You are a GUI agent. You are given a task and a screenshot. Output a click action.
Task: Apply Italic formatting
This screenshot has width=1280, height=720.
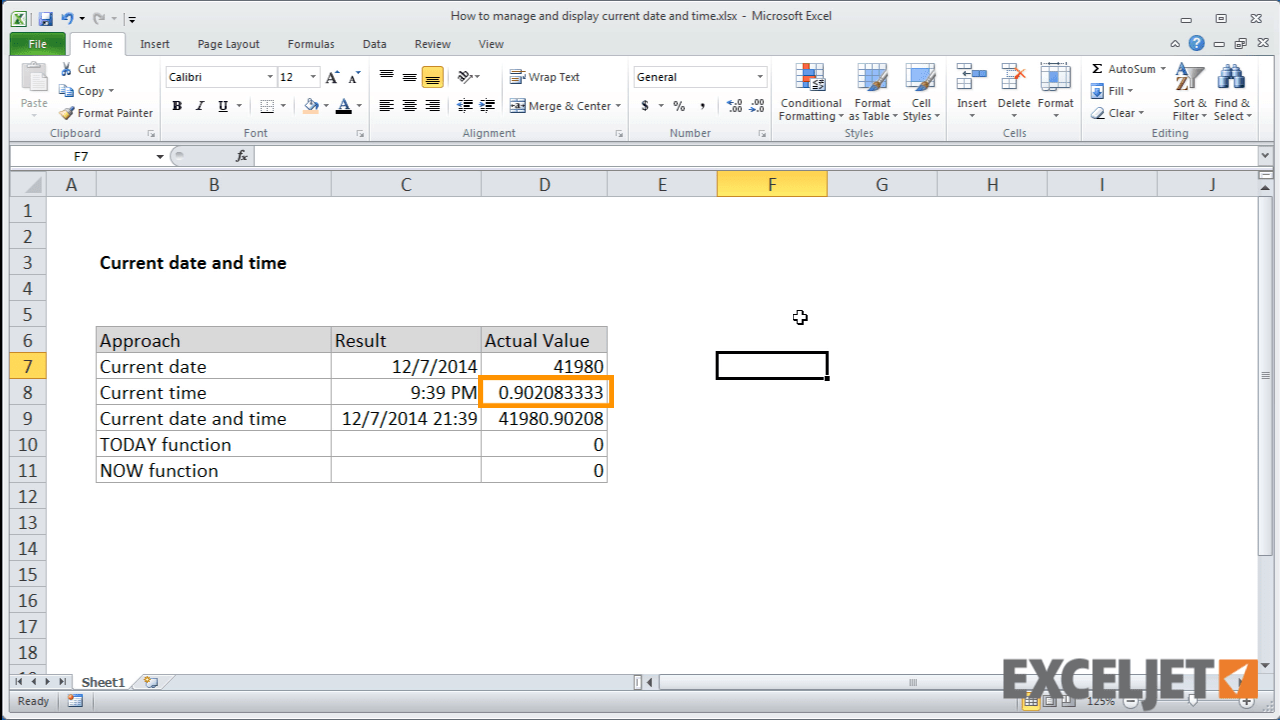[x=199, y=105]
